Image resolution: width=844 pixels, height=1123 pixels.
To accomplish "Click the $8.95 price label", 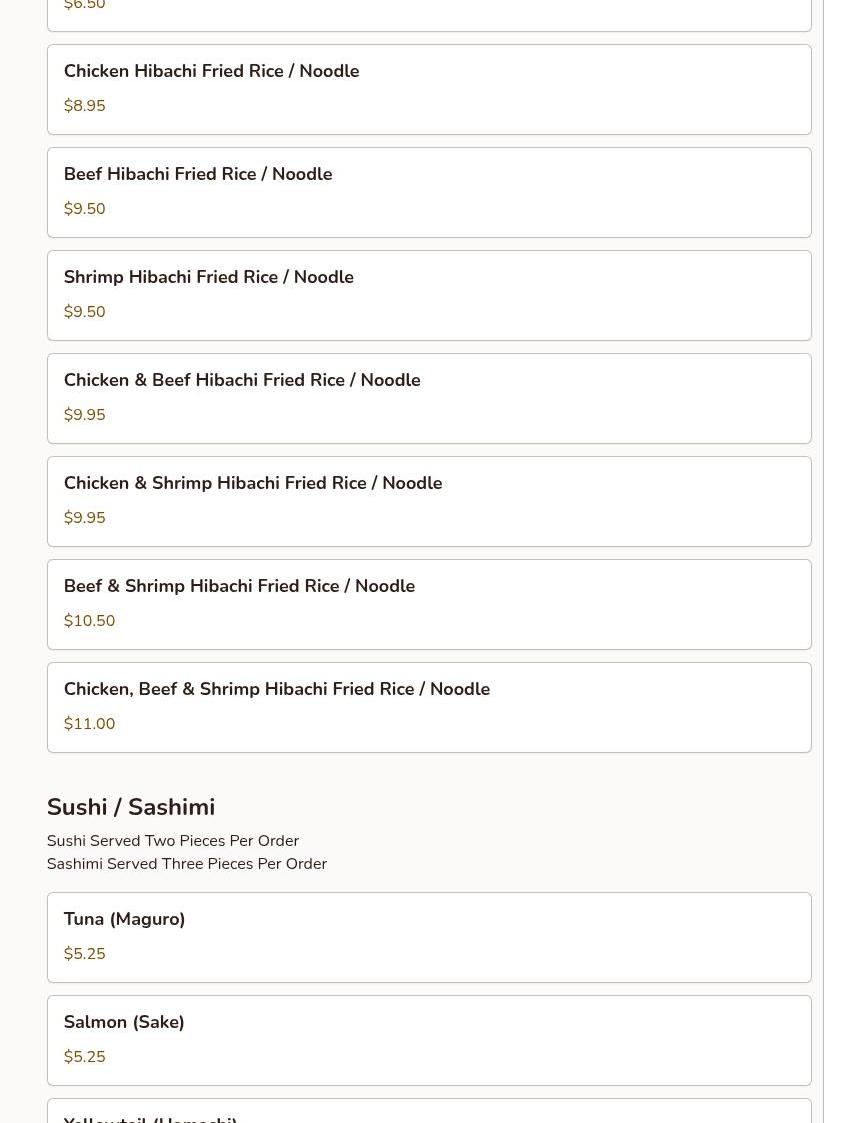I will click(84, 106).
